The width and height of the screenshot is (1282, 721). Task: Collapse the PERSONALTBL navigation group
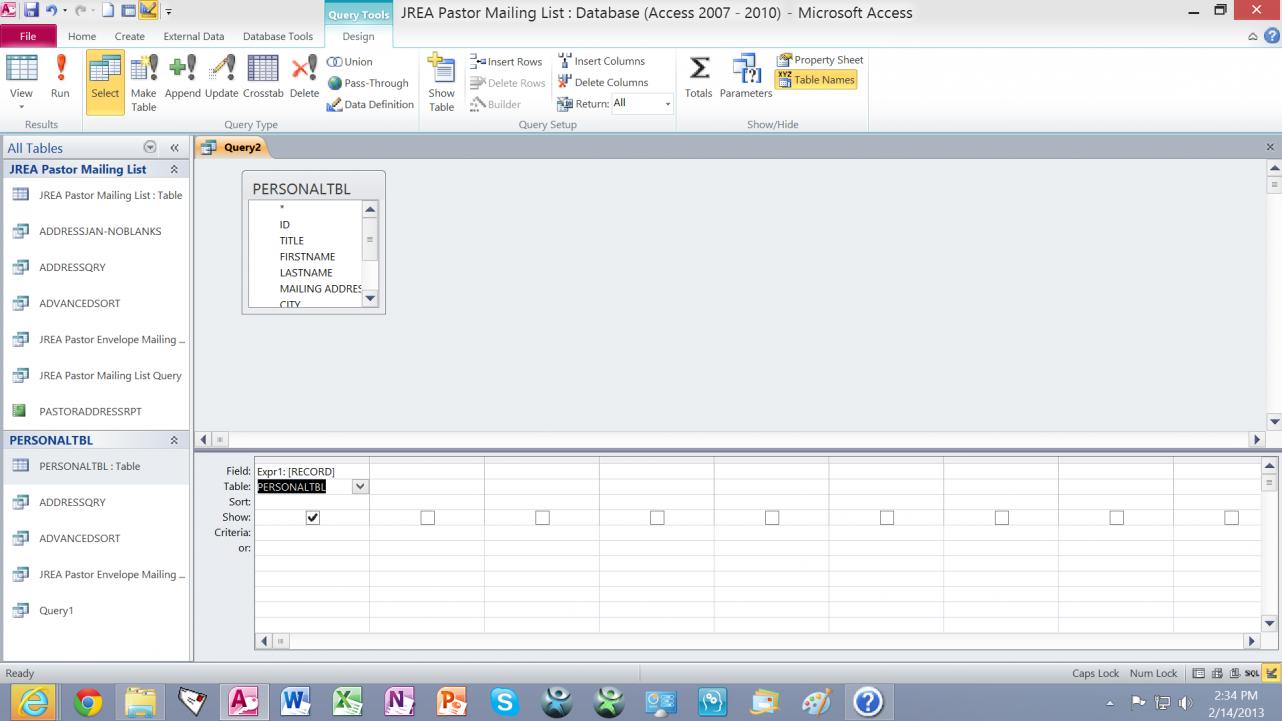pos(174,440)
